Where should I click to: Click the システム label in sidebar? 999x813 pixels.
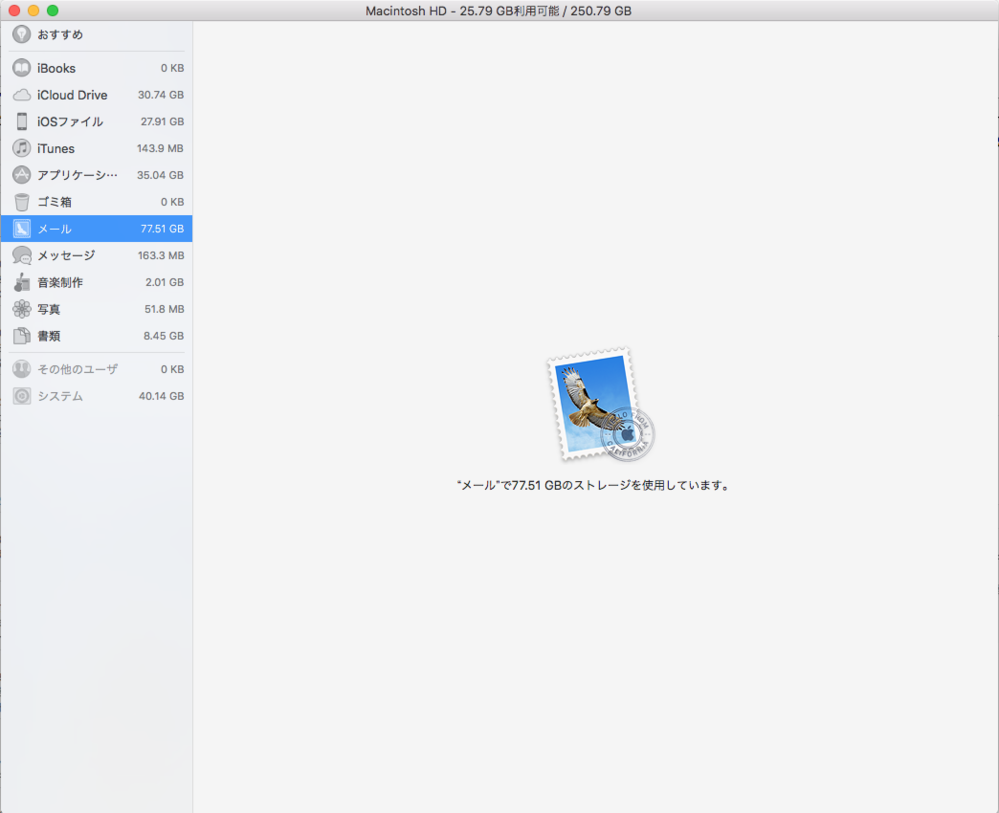(60, 396)
